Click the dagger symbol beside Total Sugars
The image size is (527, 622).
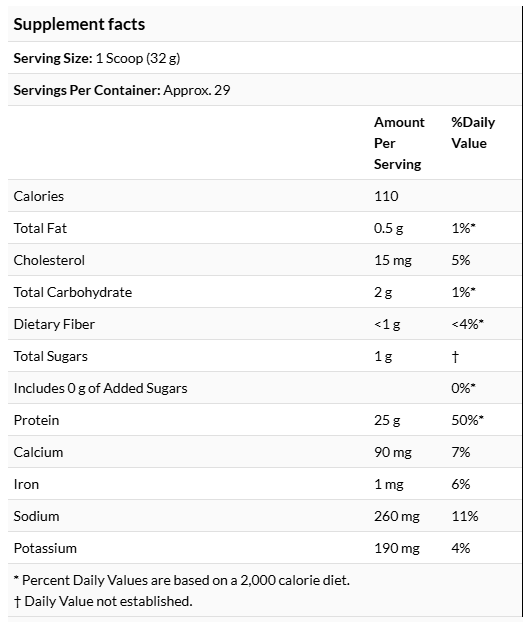(x=455, y=356)
